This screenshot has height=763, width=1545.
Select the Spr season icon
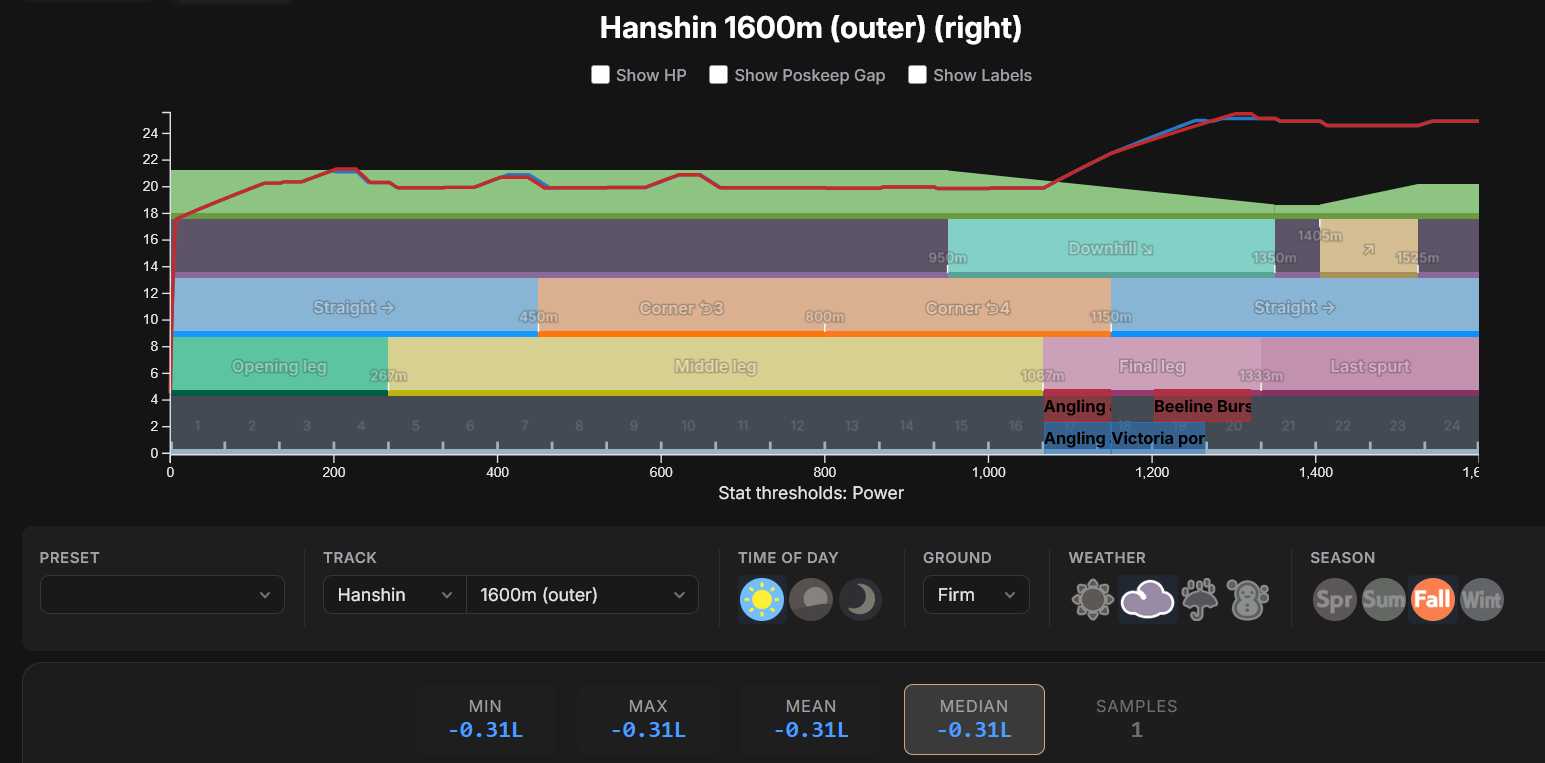coord(1334,600)
